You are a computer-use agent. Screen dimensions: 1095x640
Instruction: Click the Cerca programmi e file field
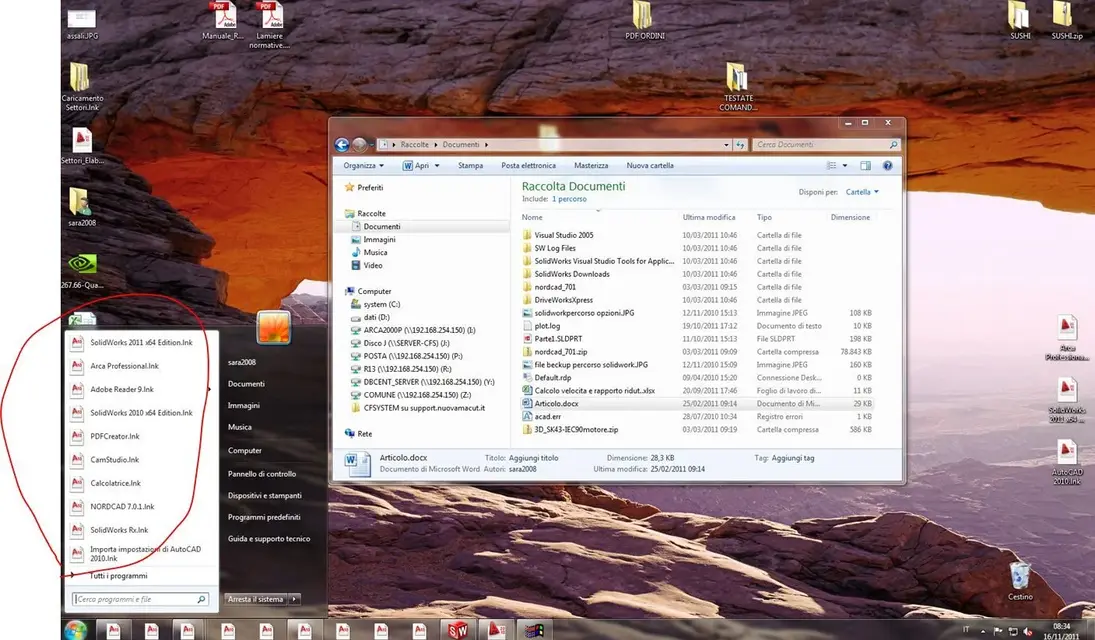point(140,599)
